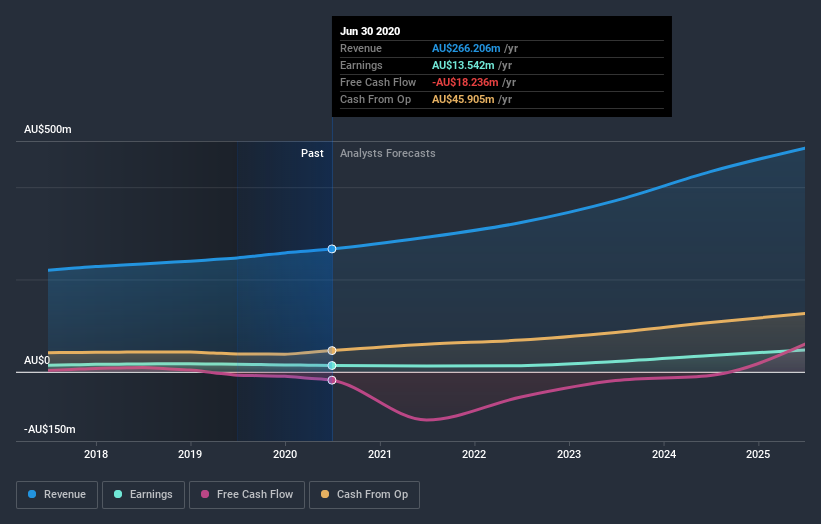Click the Cash From Op row label in tooltip

pos(375,99)
